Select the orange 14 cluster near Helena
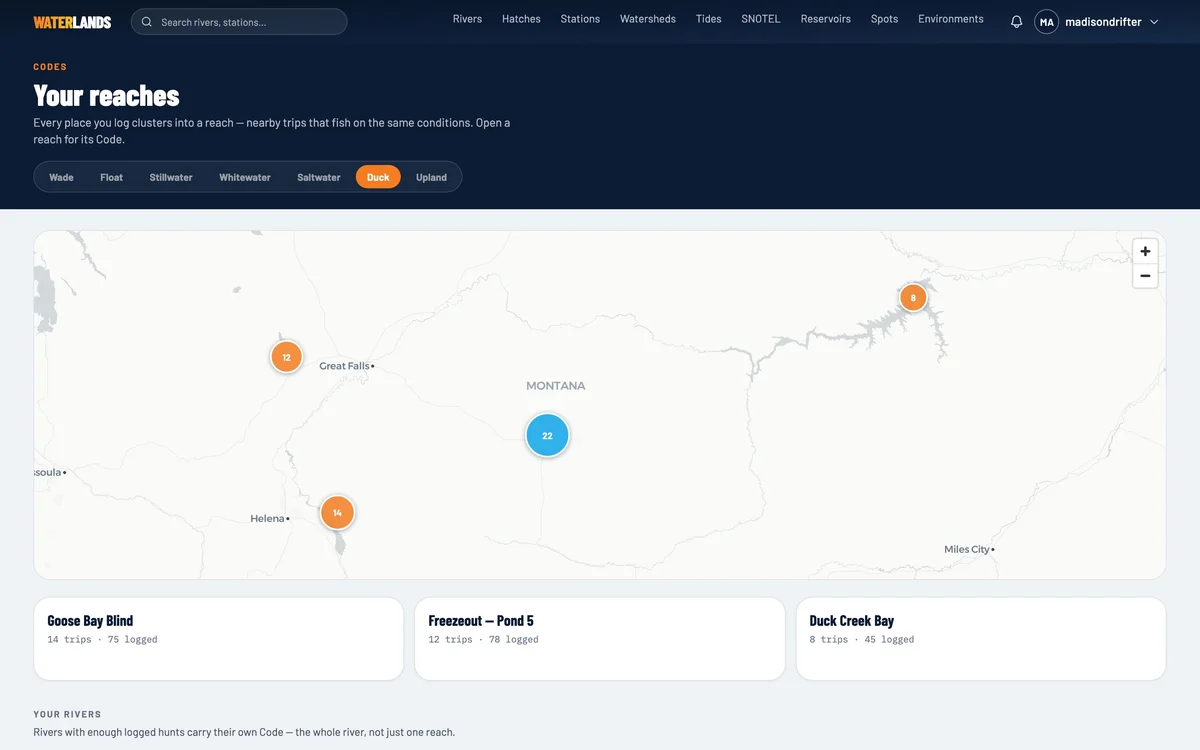 coord(337,512)
